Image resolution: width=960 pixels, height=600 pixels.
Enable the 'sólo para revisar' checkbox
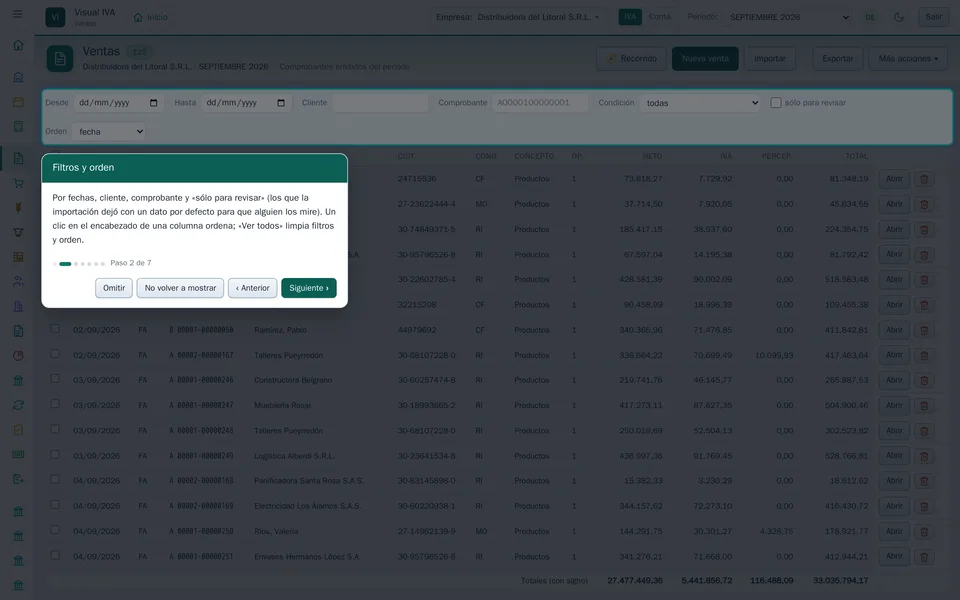coord(776,103)
